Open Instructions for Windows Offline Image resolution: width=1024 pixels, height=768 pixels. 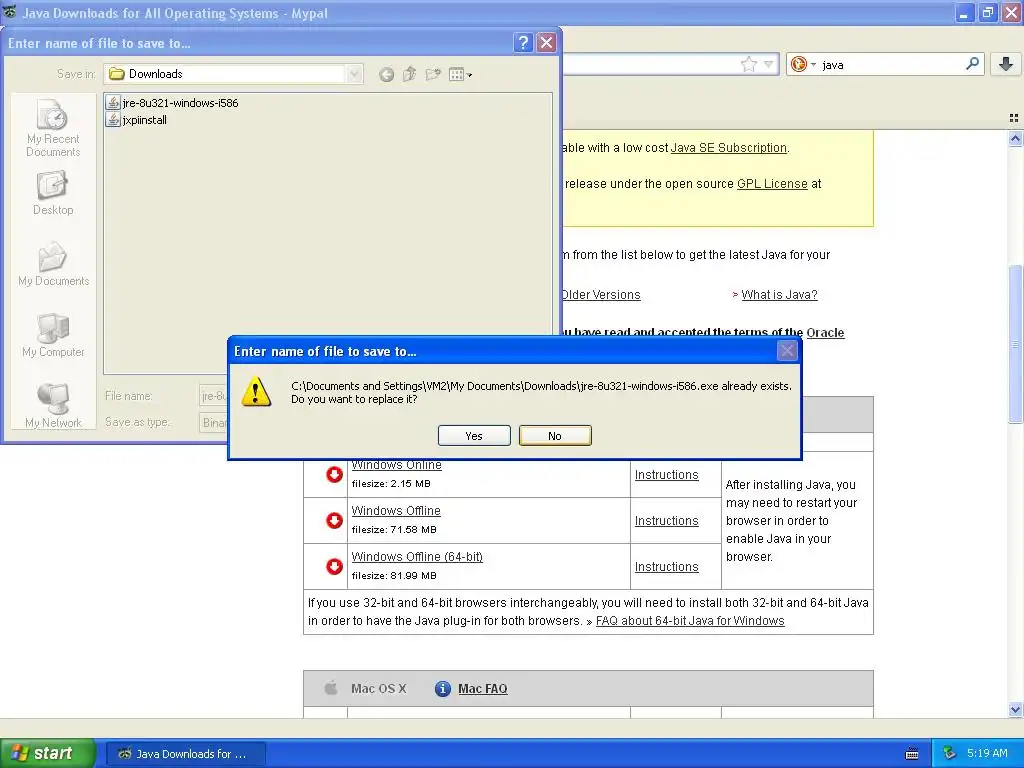[666, 520]
